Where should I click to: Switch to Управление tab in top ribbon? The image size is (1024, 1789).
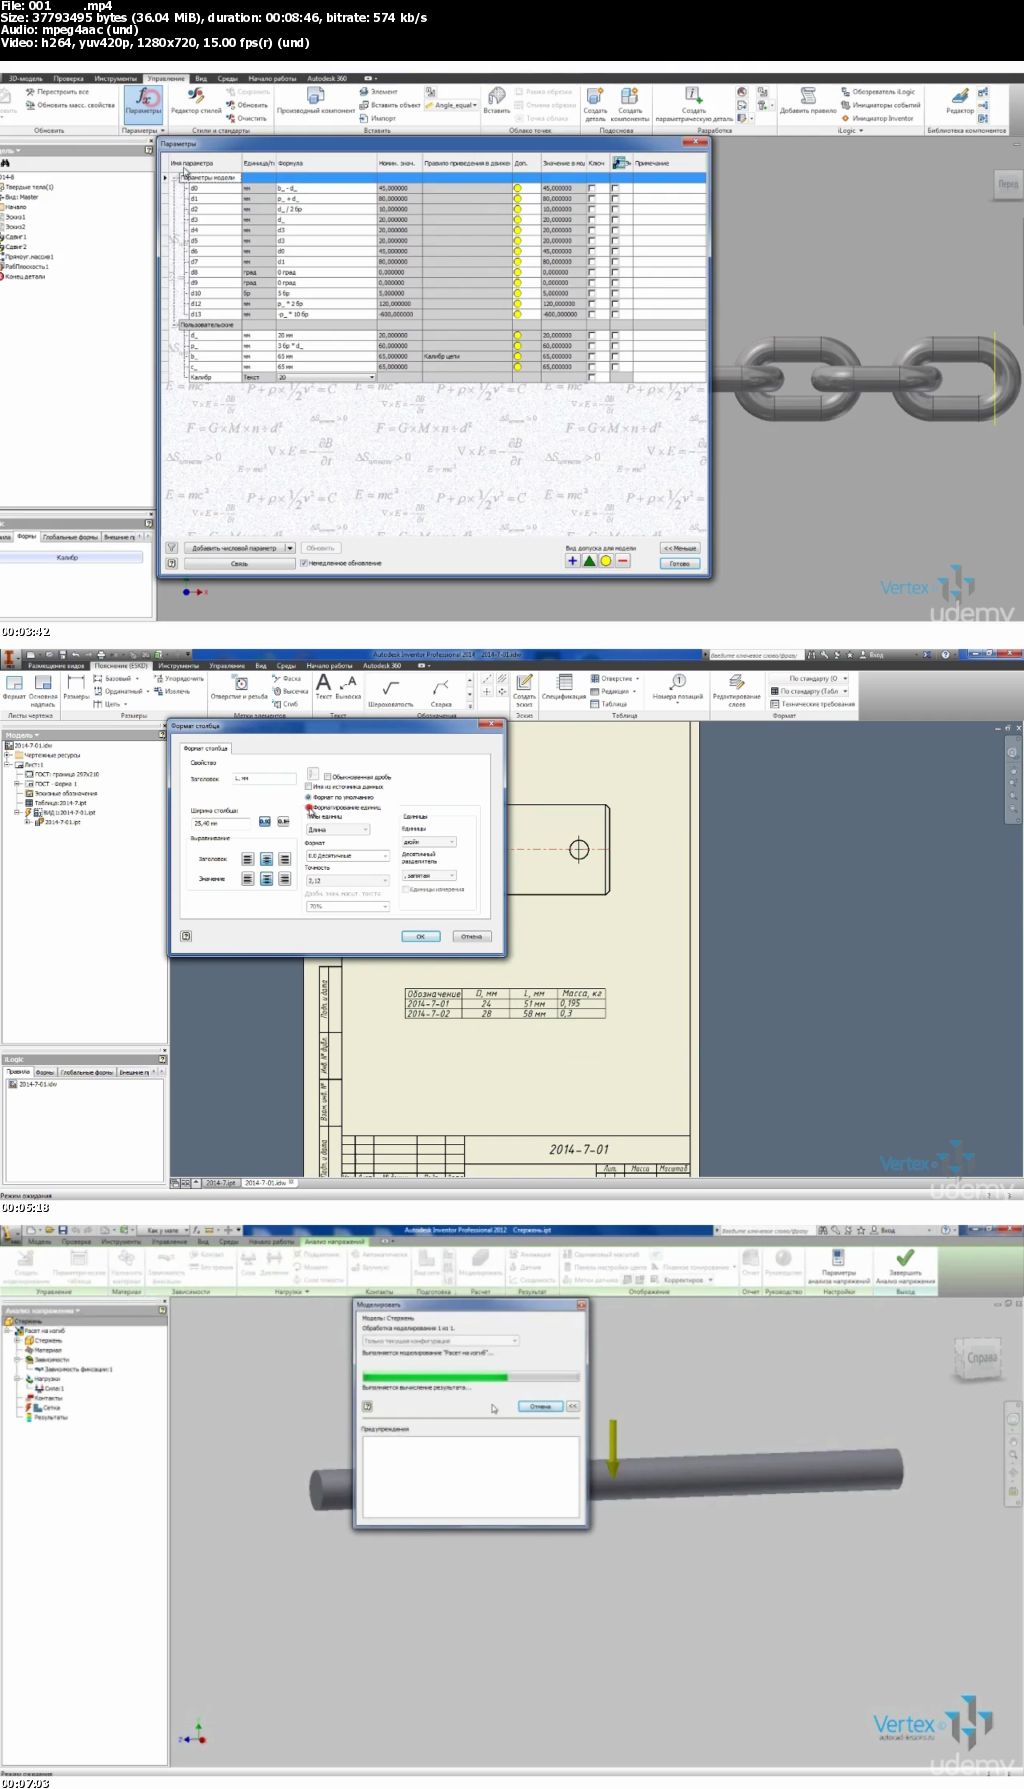[166, 78]
